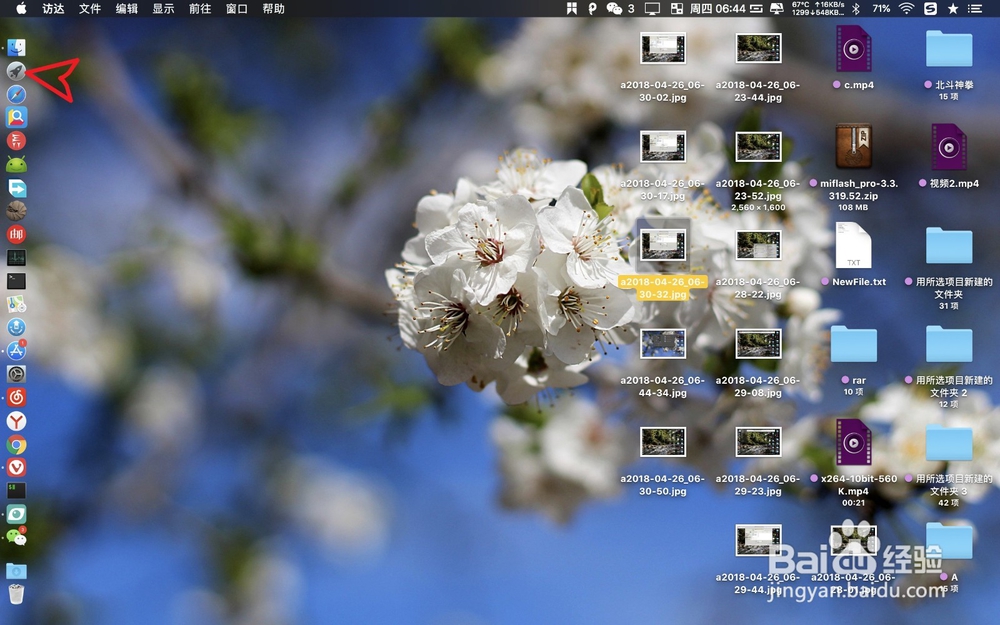Click the clock 周四 06:44

click(x=717, y=8)
